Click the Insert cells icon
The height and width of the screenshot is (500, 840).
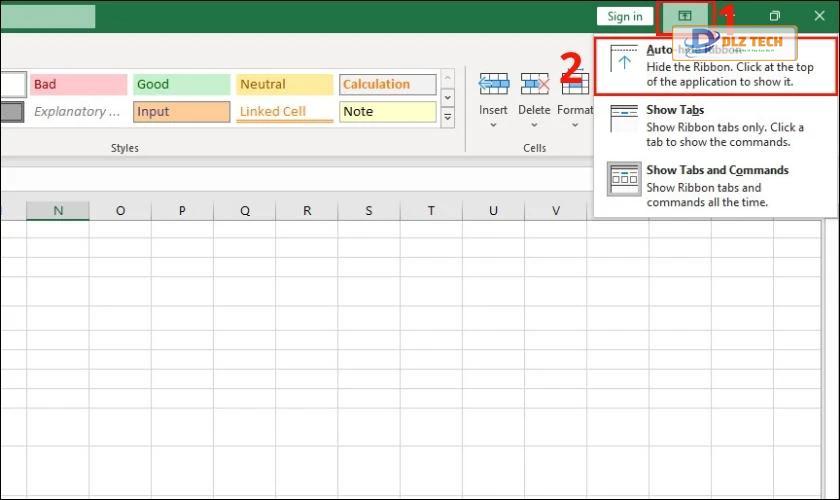493,84
